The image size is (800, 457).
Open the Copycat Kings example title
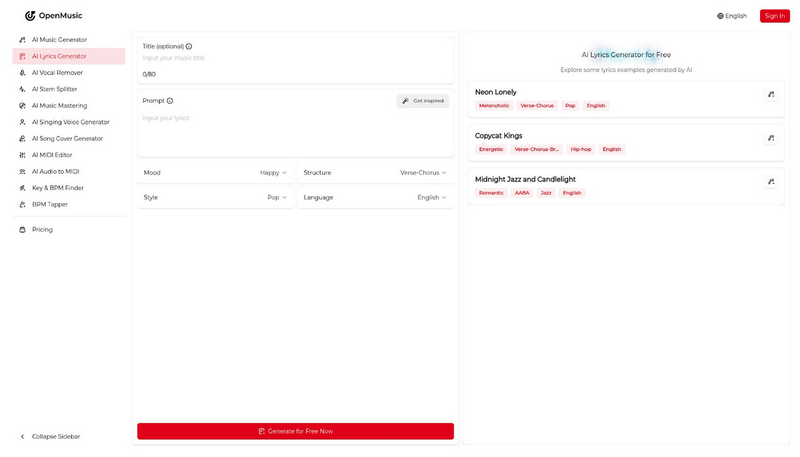(498, 136)
